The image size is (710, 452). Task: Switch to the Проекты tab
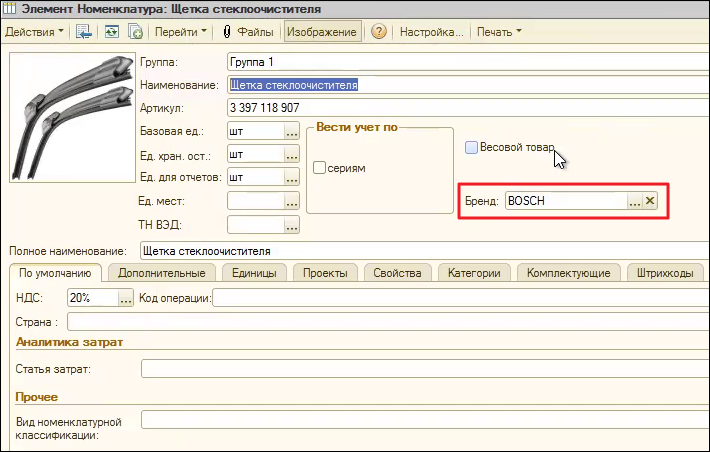(325, 273)
